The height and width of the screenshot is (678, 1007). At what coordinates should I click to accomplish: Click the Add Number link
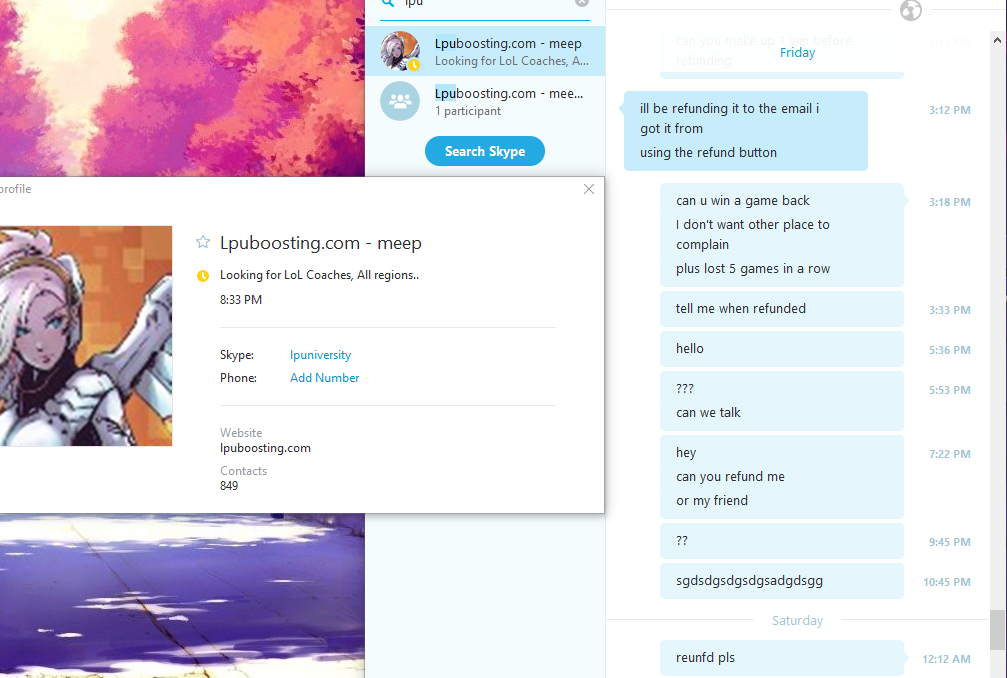[x=324, y=378]
